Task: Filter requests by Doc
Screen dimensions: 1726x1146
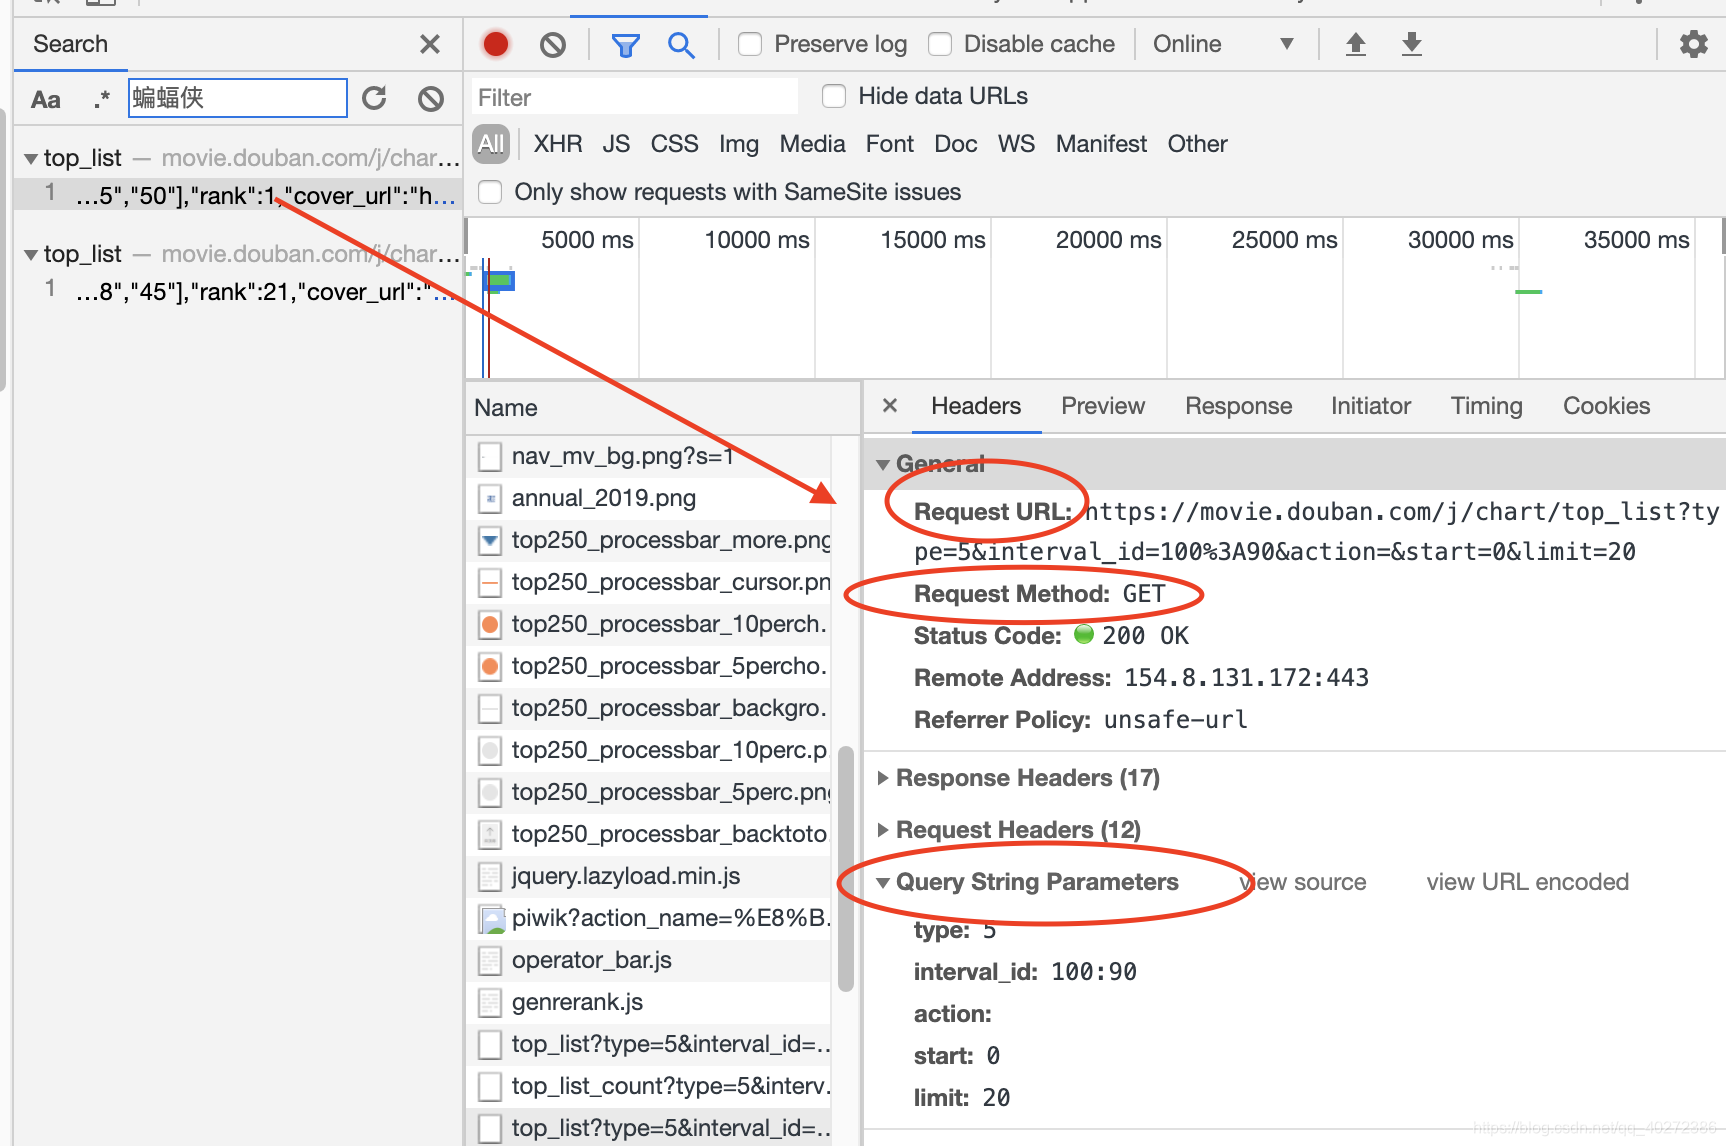Action: [x=956, y=144]
